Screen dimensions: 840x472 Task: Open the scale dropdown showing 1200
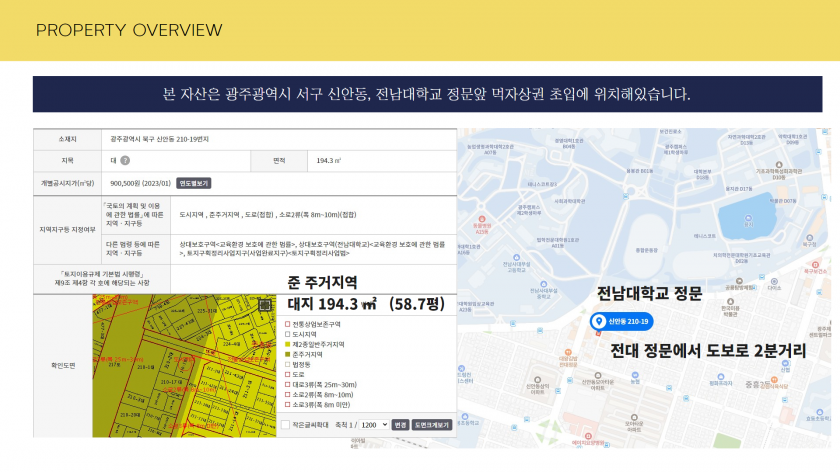pos(373,425)
